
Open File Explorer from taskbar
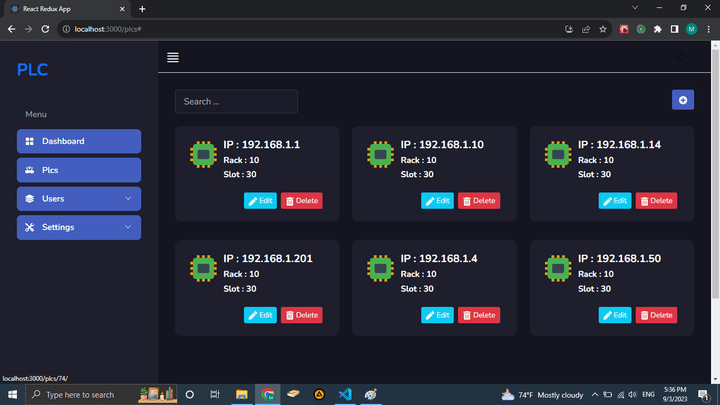pos(242,394)
